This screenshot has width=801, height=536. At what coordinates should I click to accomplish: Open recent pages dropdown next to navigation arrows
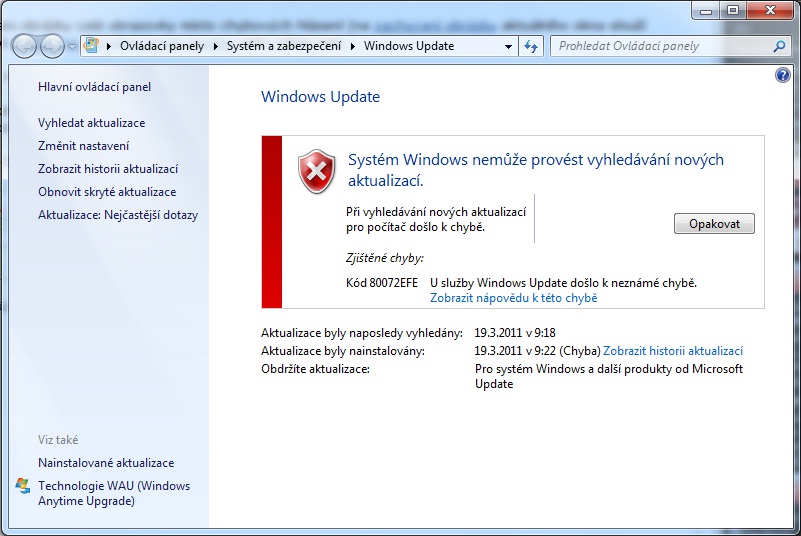pyautogui.click(x=72, y=47)
